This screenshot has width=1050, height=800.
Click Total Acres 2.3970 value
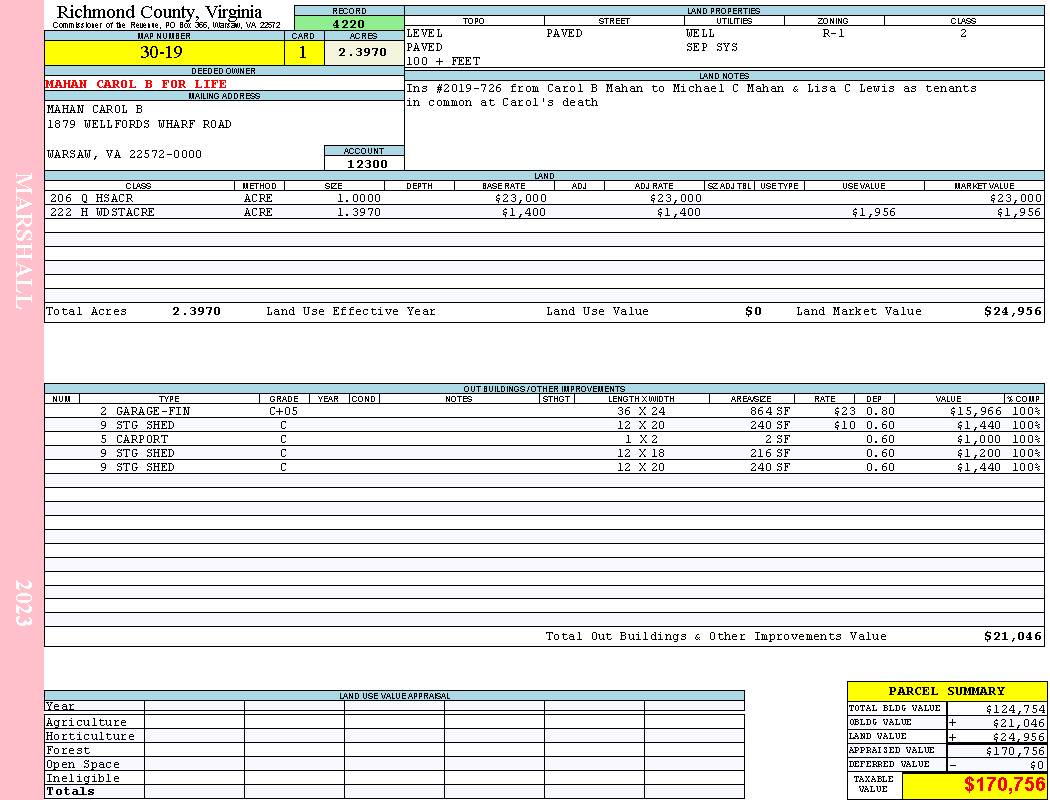point(196,311)
